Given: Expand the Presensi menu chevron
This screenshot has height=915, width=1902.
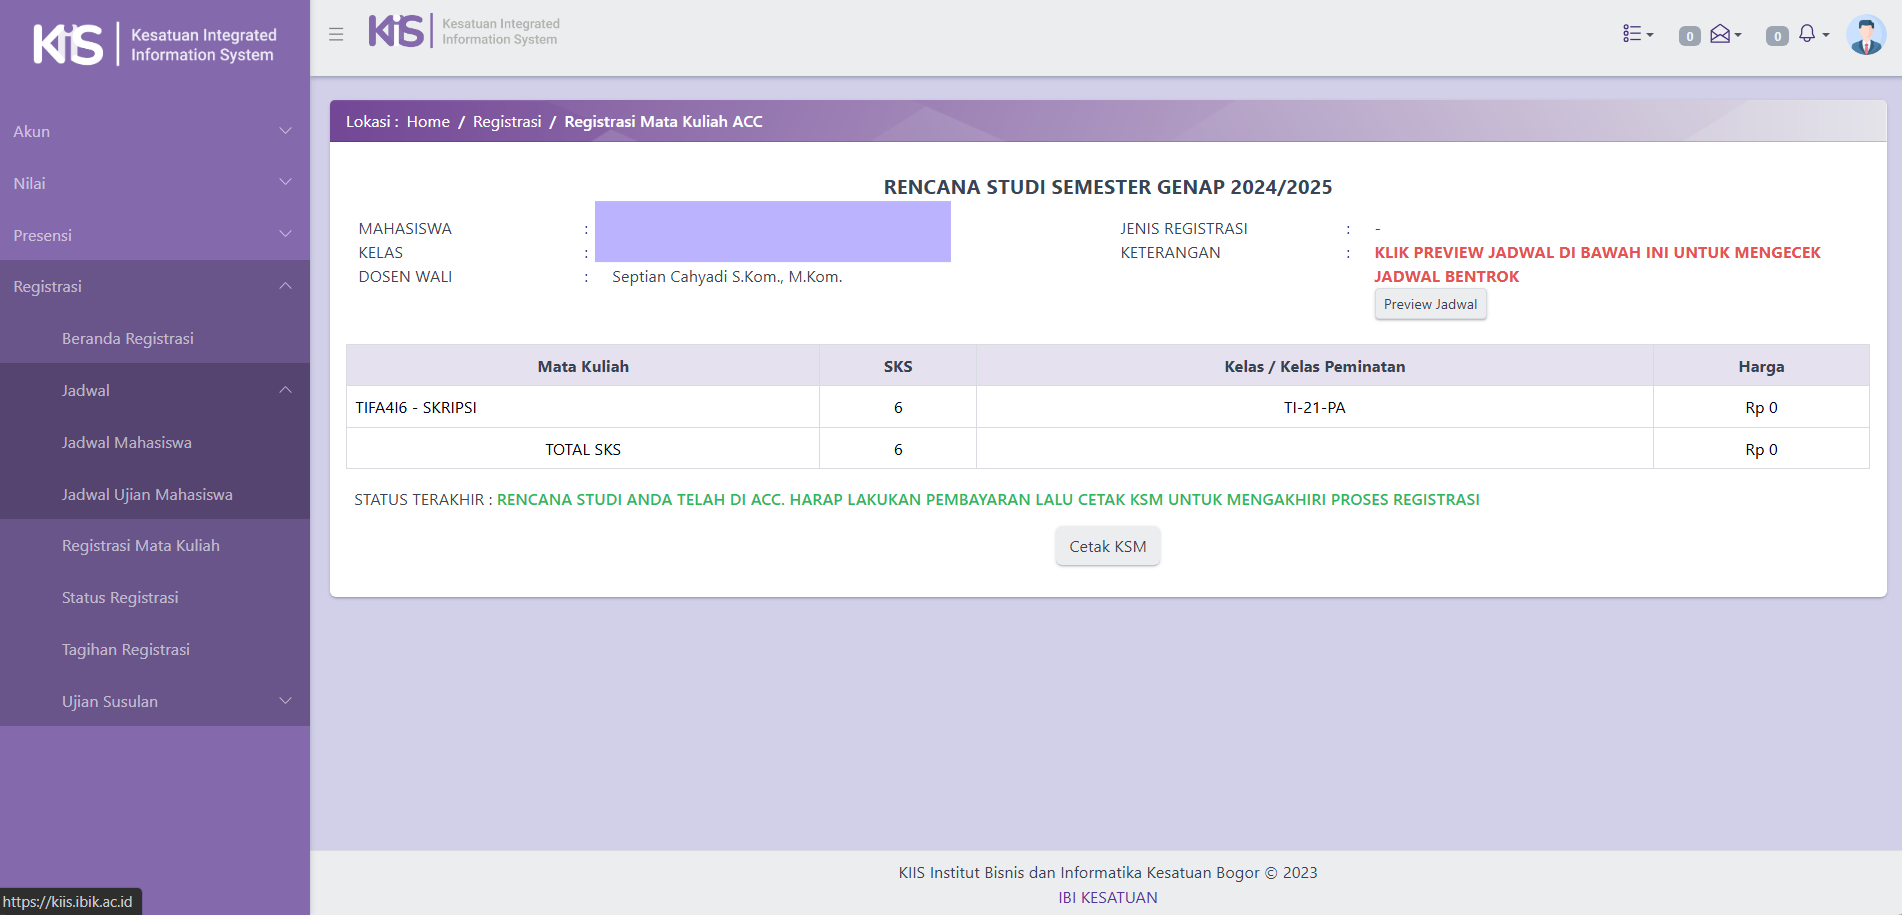Looking at the screenshot, I should [x=285, y=235].
